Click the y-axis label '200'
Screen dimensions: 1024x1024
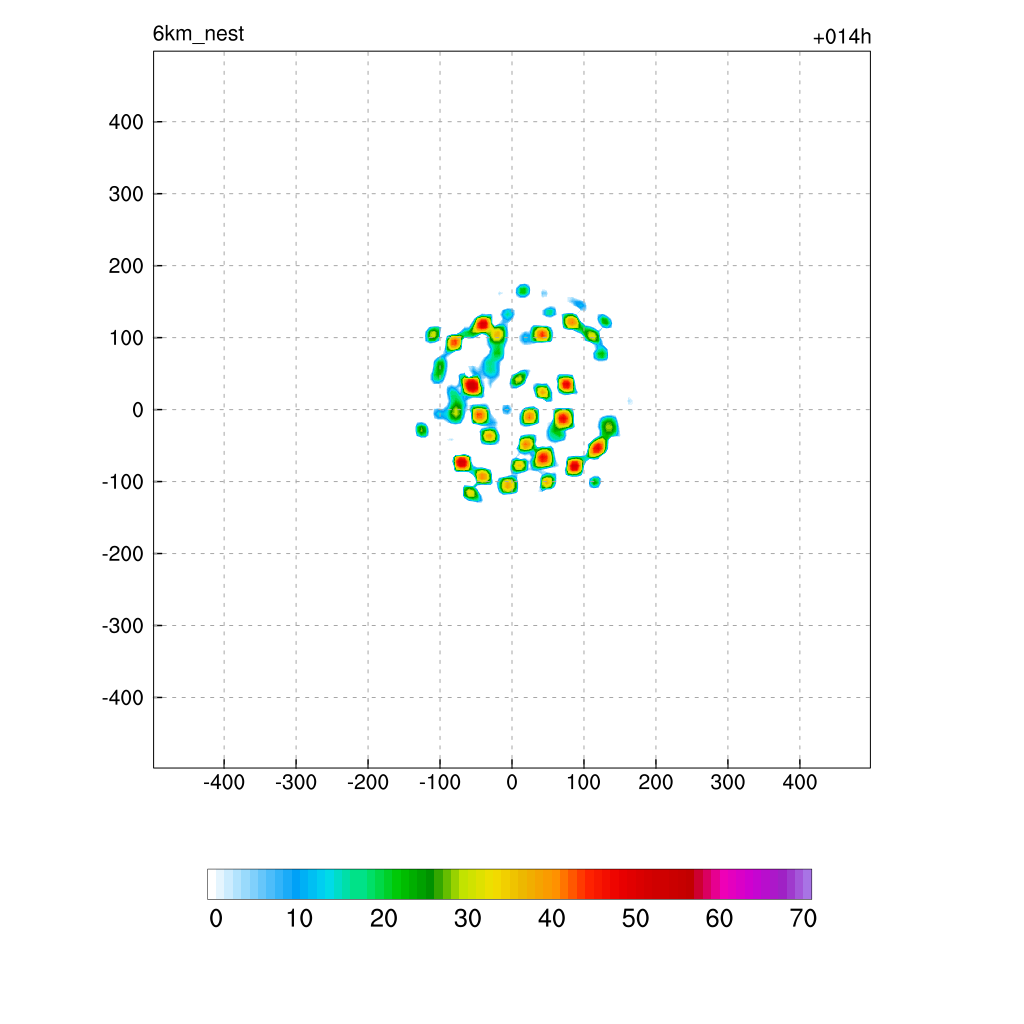click(x=126, y=266)
